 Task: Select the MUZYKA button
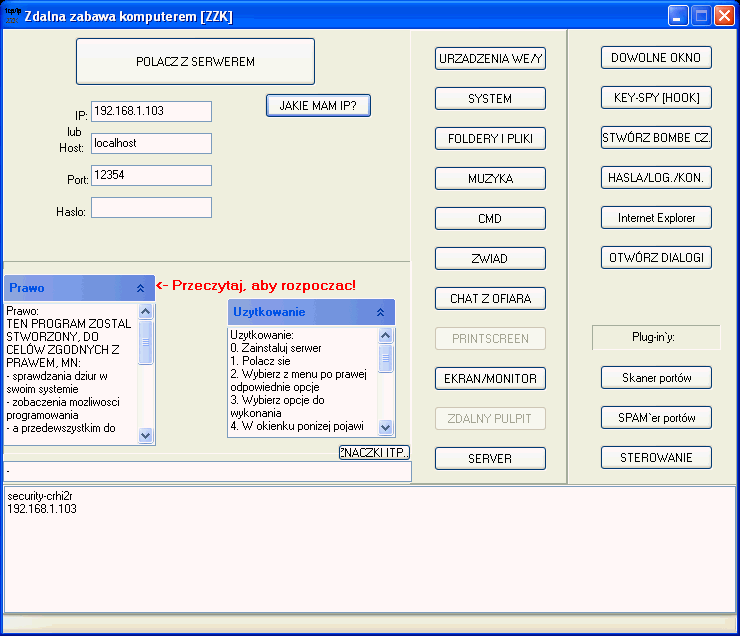point(490,179)
